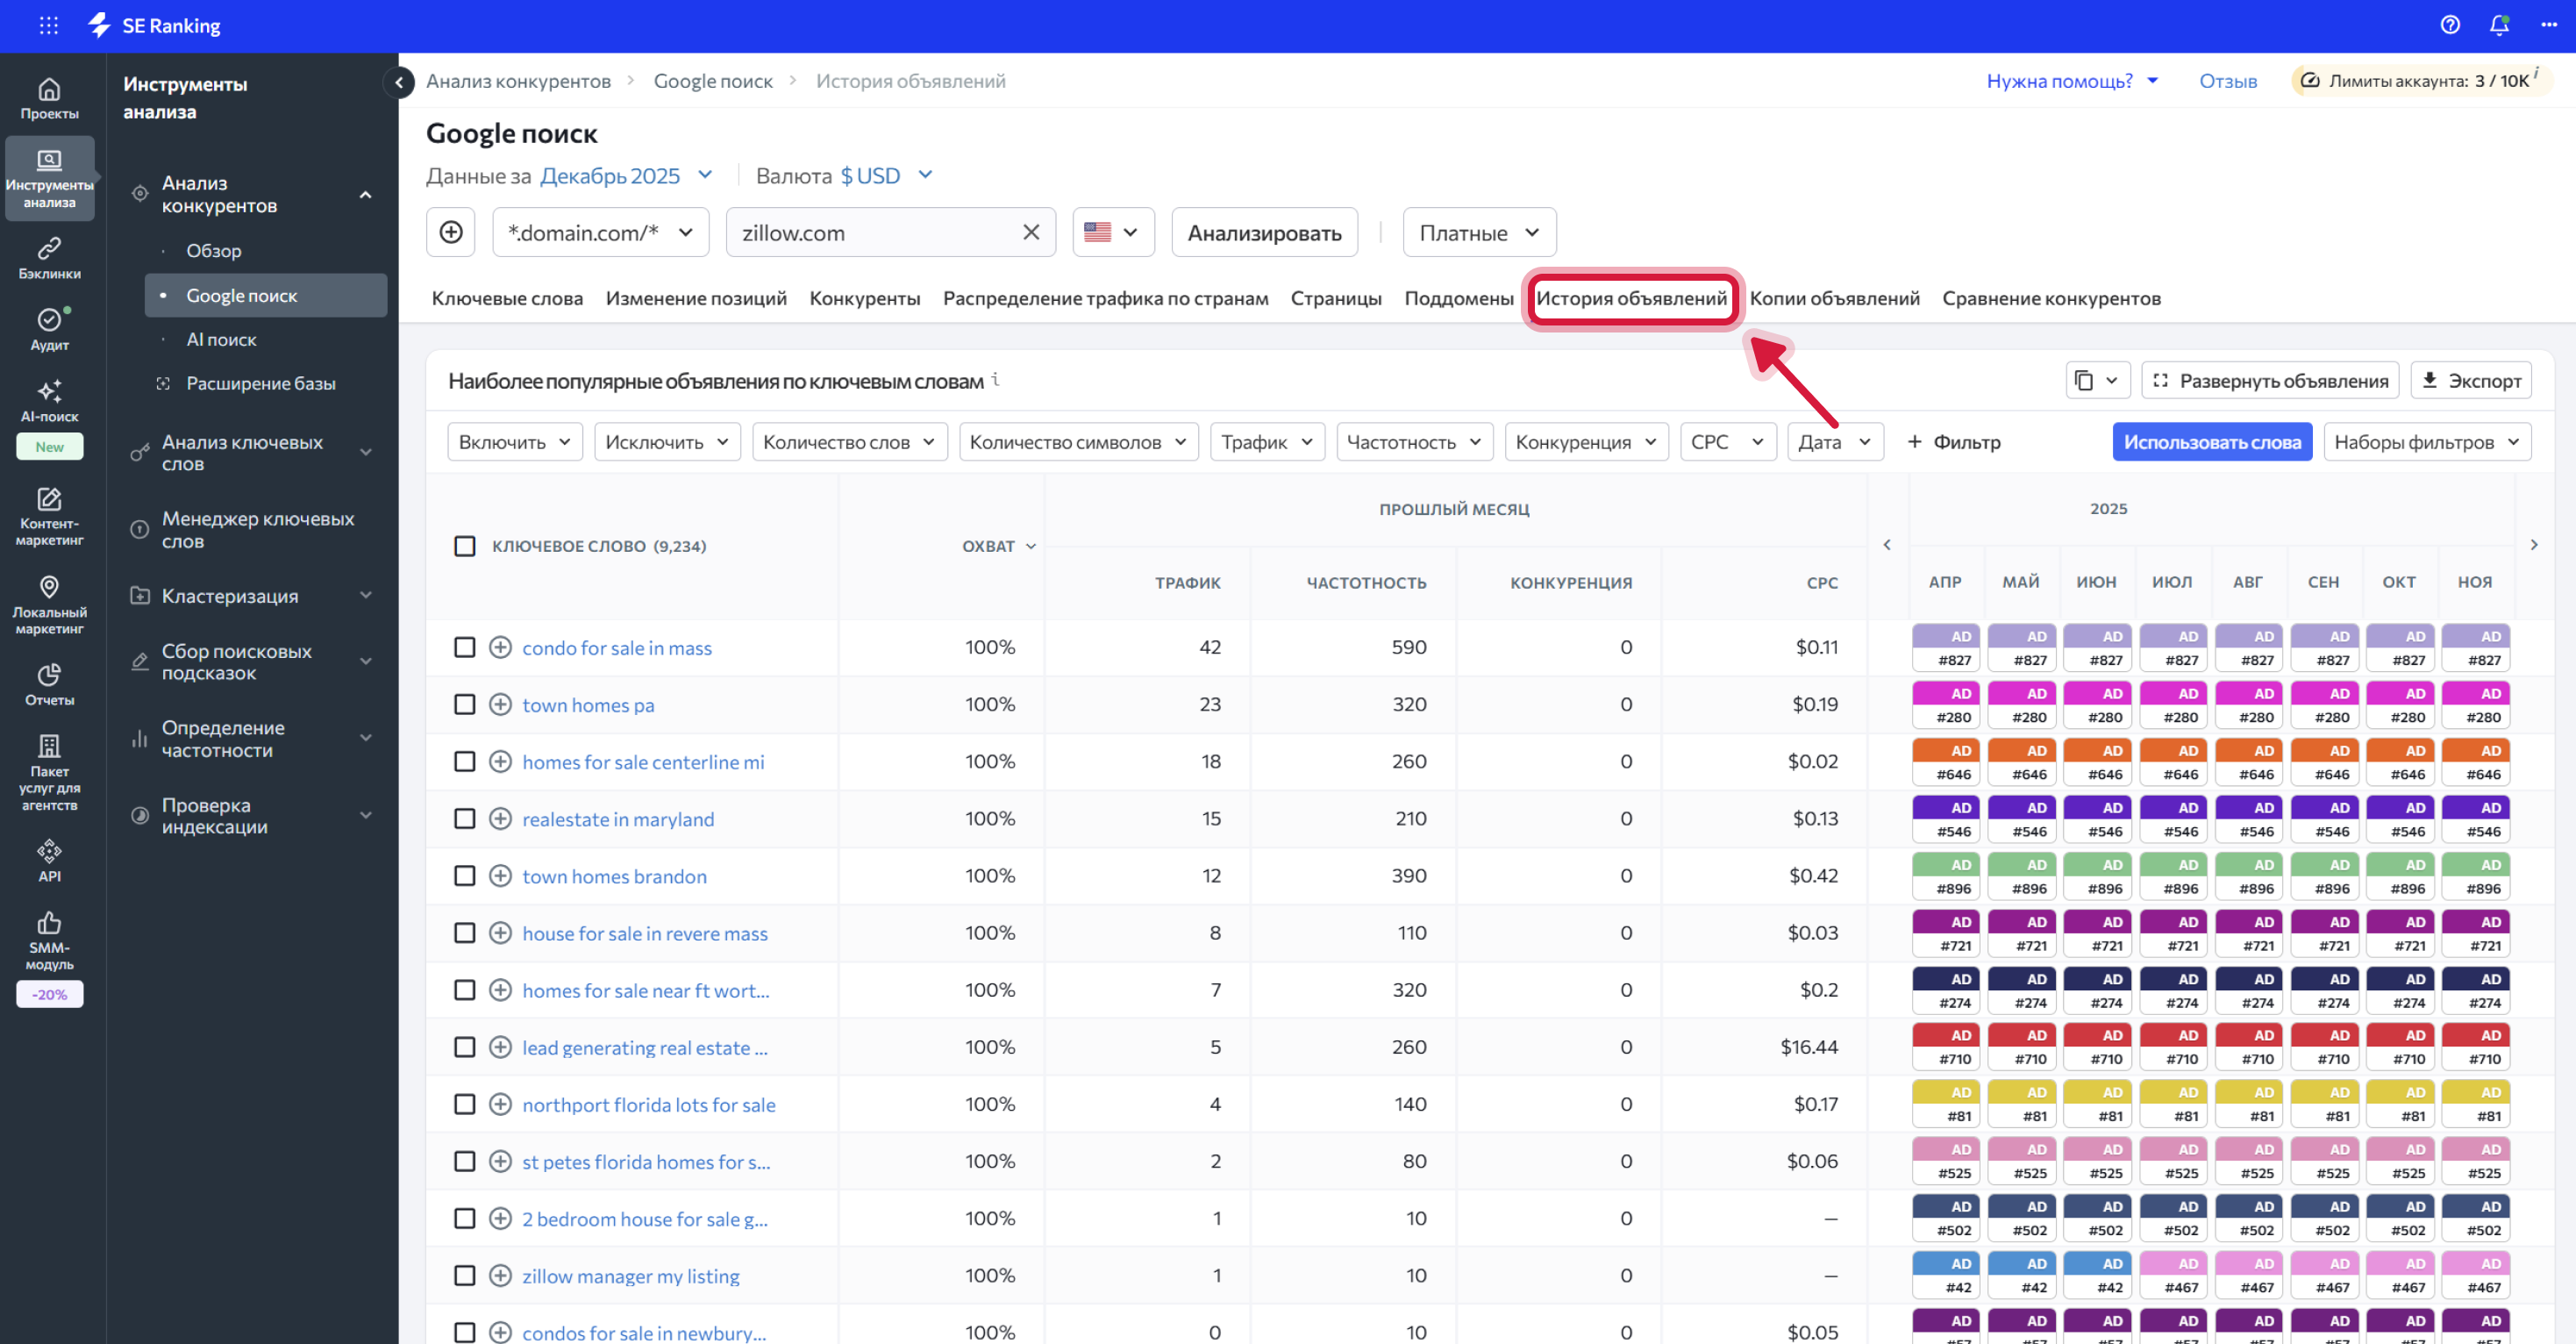
Task: Check the keyword 'condo for sale in mass'
Action: pyautogui.click(x=464, y=647)
